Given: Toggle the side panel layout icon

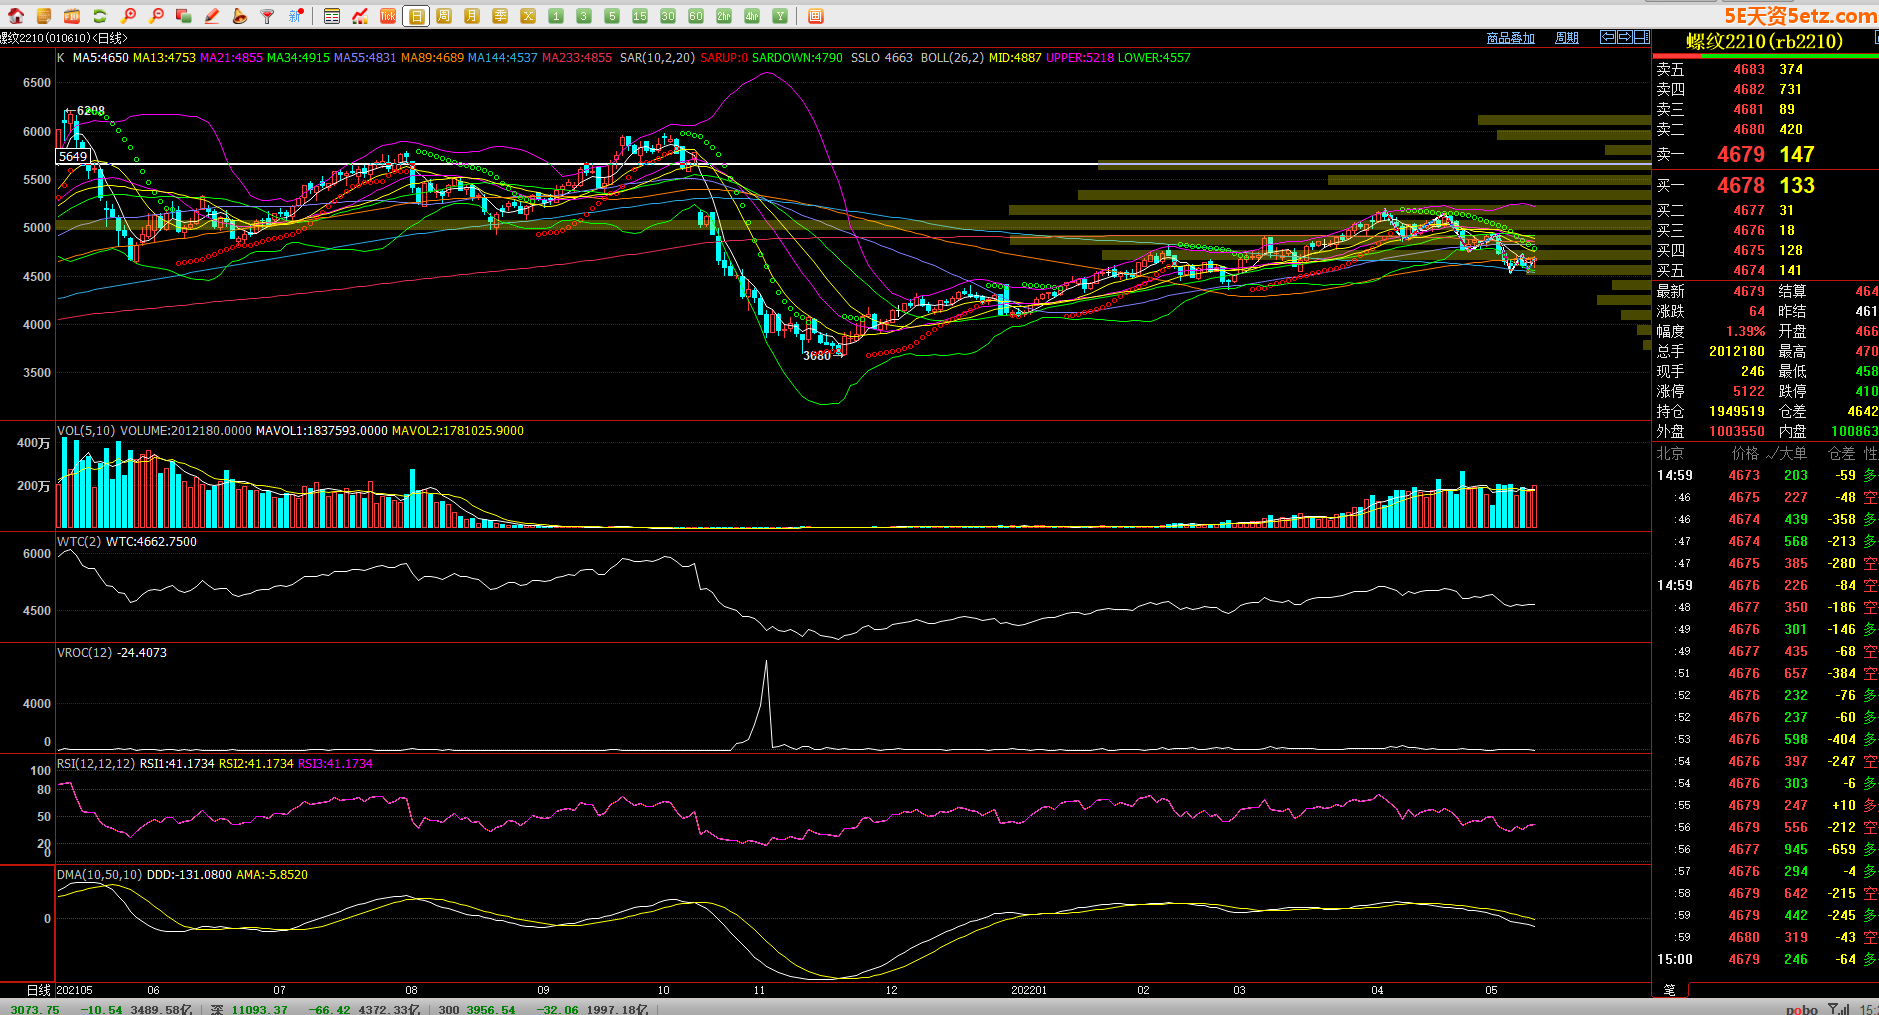Looking at the screenshot, I should click(1642, 37).
